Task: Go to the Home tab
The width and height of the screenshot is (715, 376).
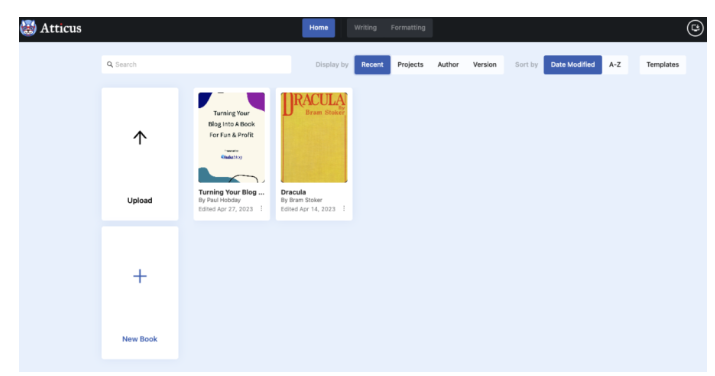Action: click(318, 28)
